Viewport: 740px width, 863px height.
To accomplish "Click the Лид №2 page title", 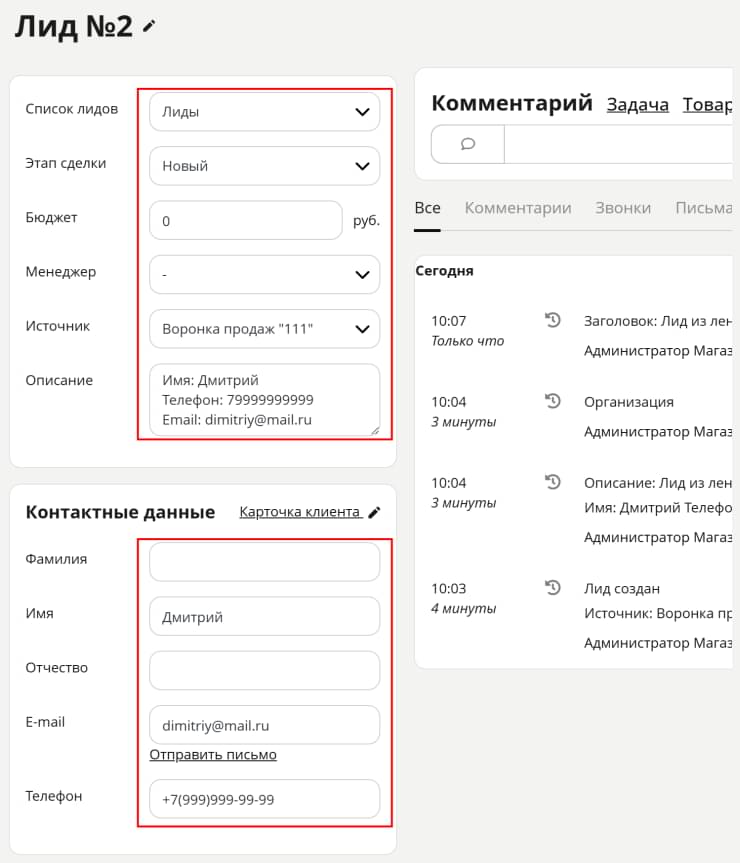I will [74, 26].
